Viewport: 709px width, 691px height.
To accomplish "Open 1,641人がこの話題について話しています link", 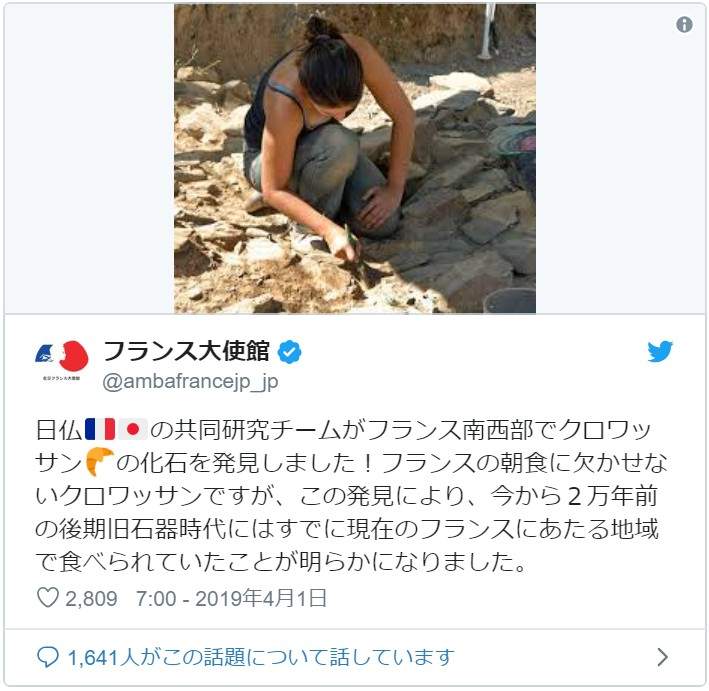I will click(x=261, y=657).
